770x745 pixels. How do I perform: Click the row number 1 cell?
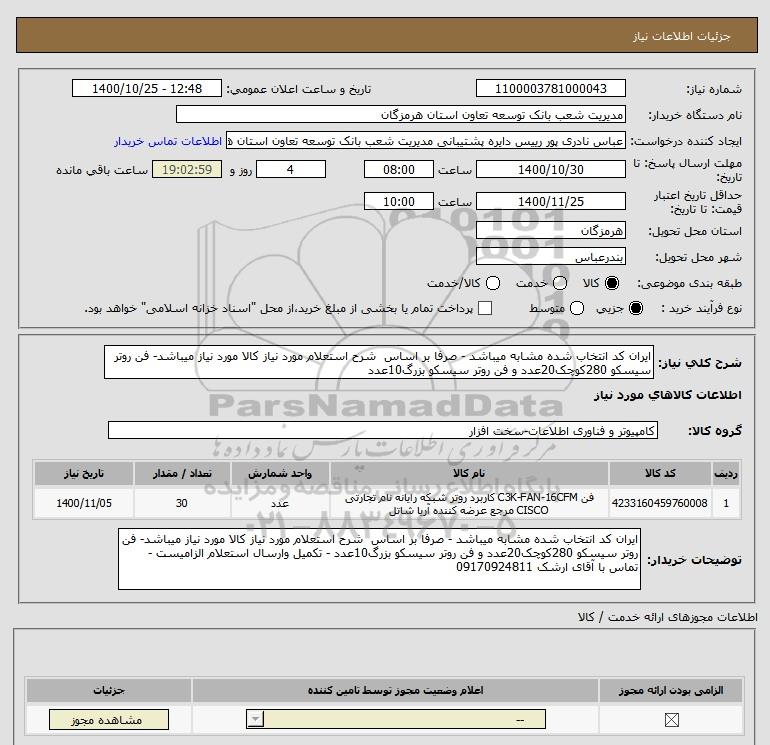click(726, 503)
